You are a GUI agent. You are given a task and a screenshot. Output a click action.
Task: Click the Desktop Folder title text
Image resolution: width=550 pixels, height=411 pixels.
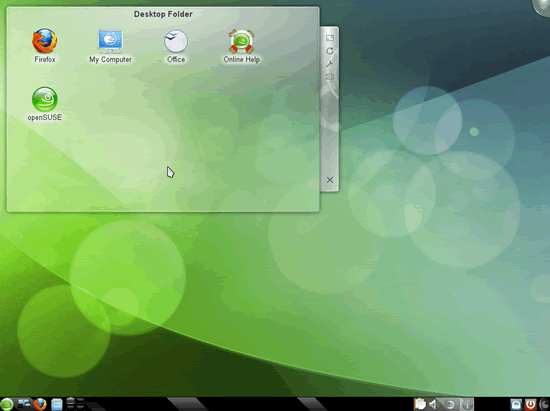coord(163,14)
